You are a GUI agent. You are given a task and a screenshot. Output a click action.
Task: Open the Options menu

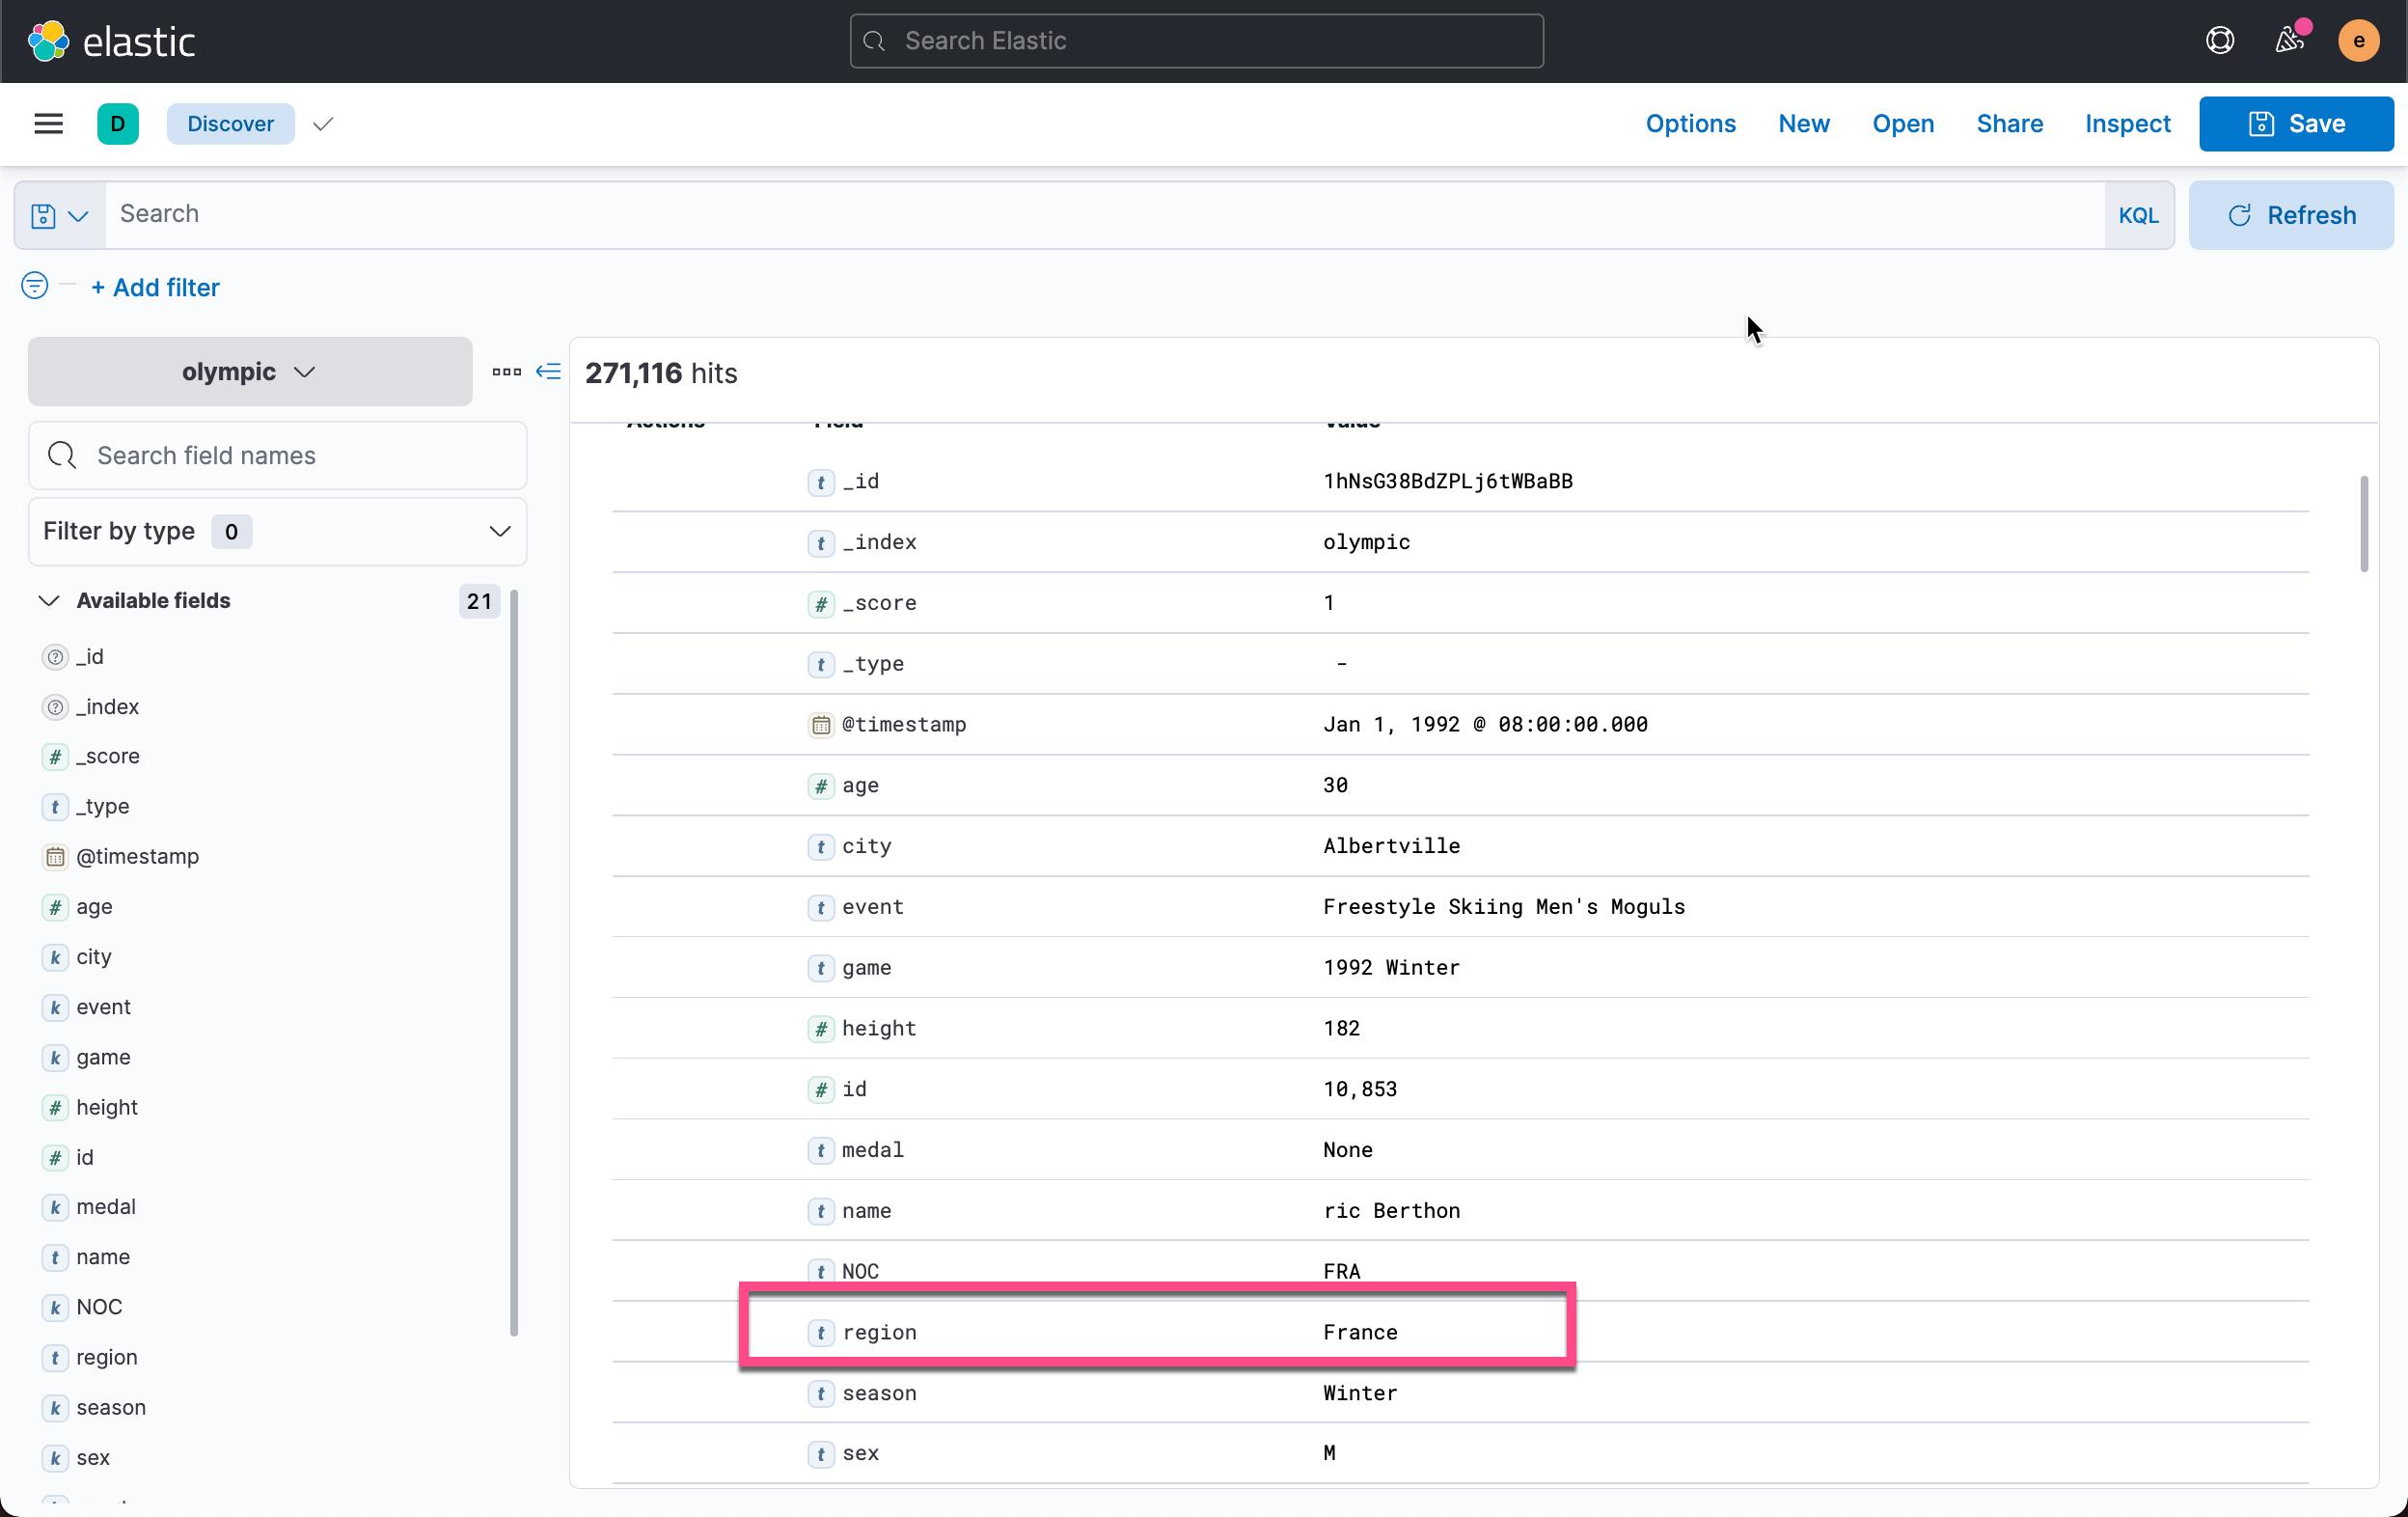point(1690,124)
